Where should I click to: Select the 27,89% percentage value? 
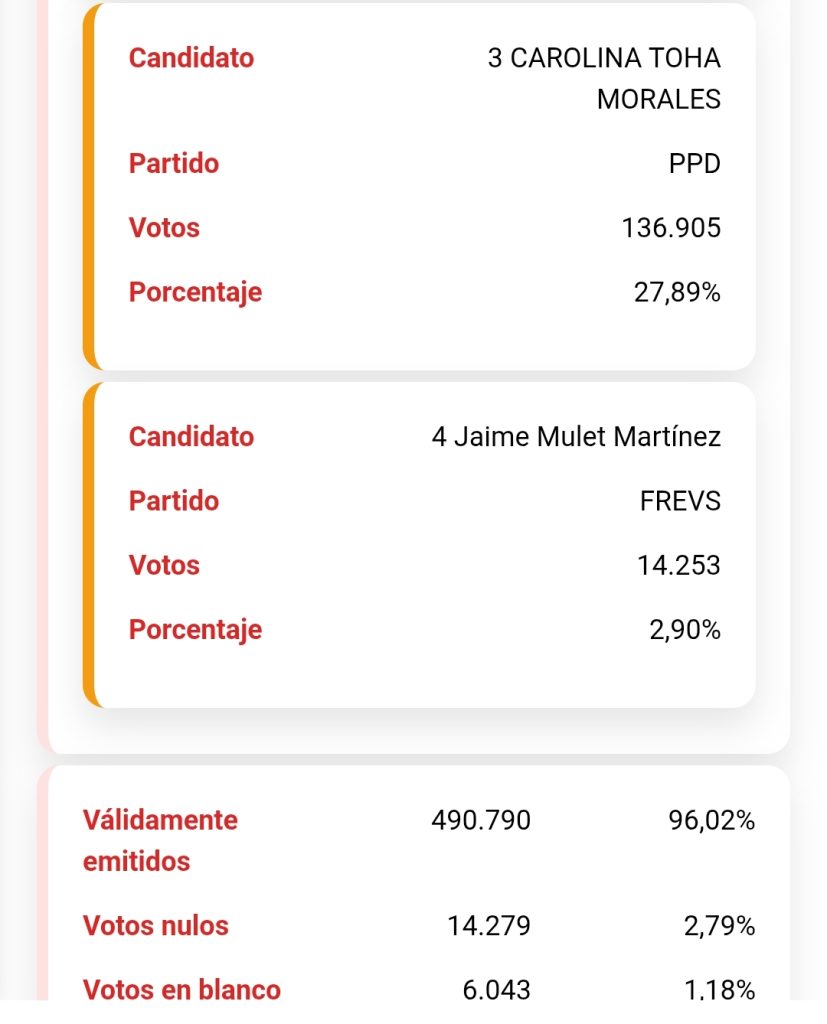point(676,293)
